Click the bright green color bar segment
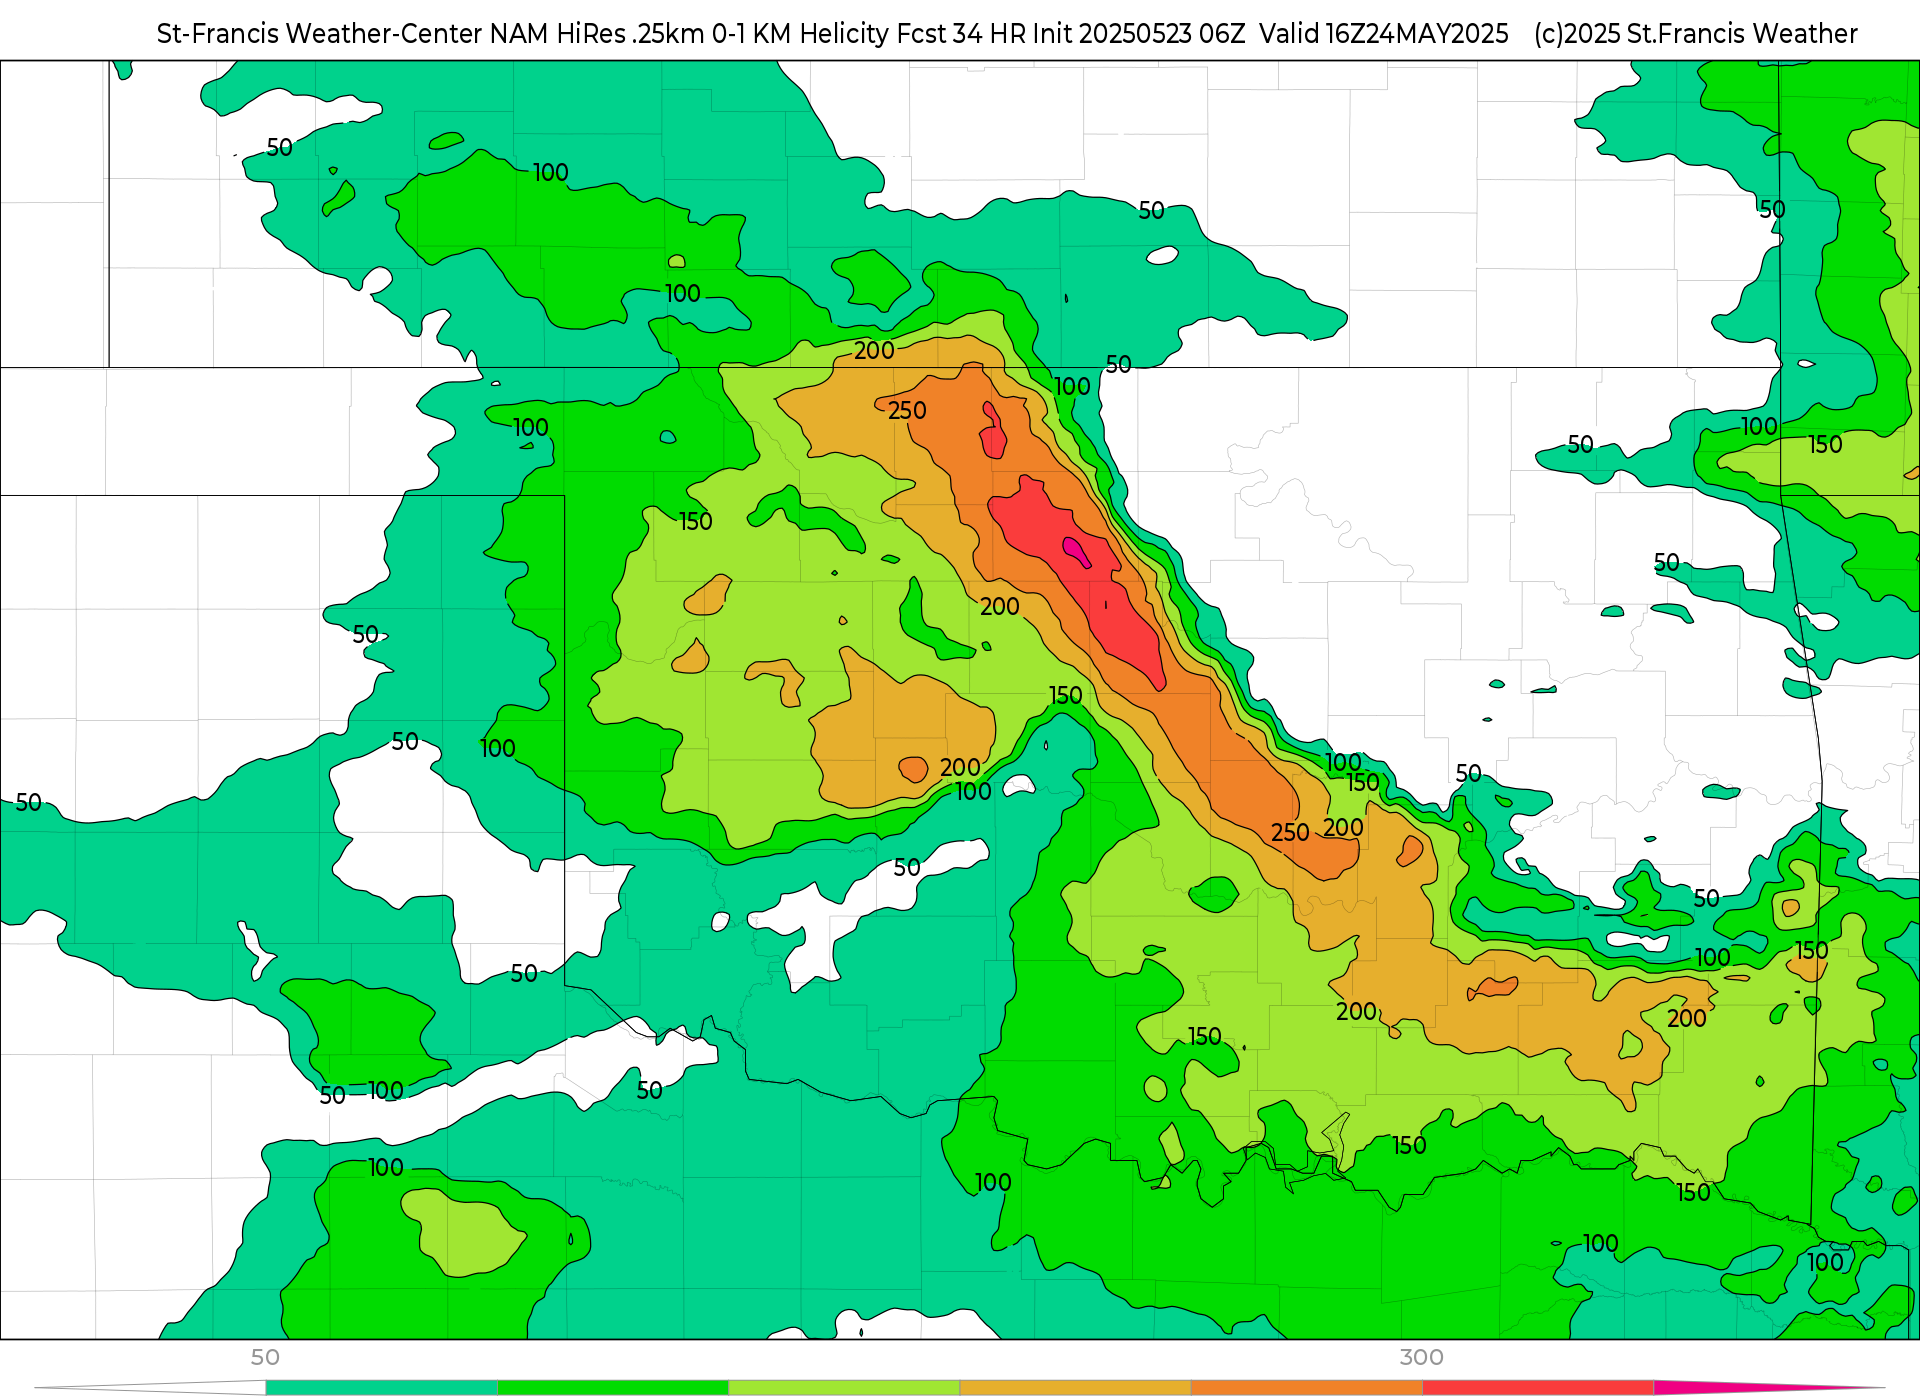This screenshot has height=1400, width=1920. pyautogui.click(x=613, y=1388)
